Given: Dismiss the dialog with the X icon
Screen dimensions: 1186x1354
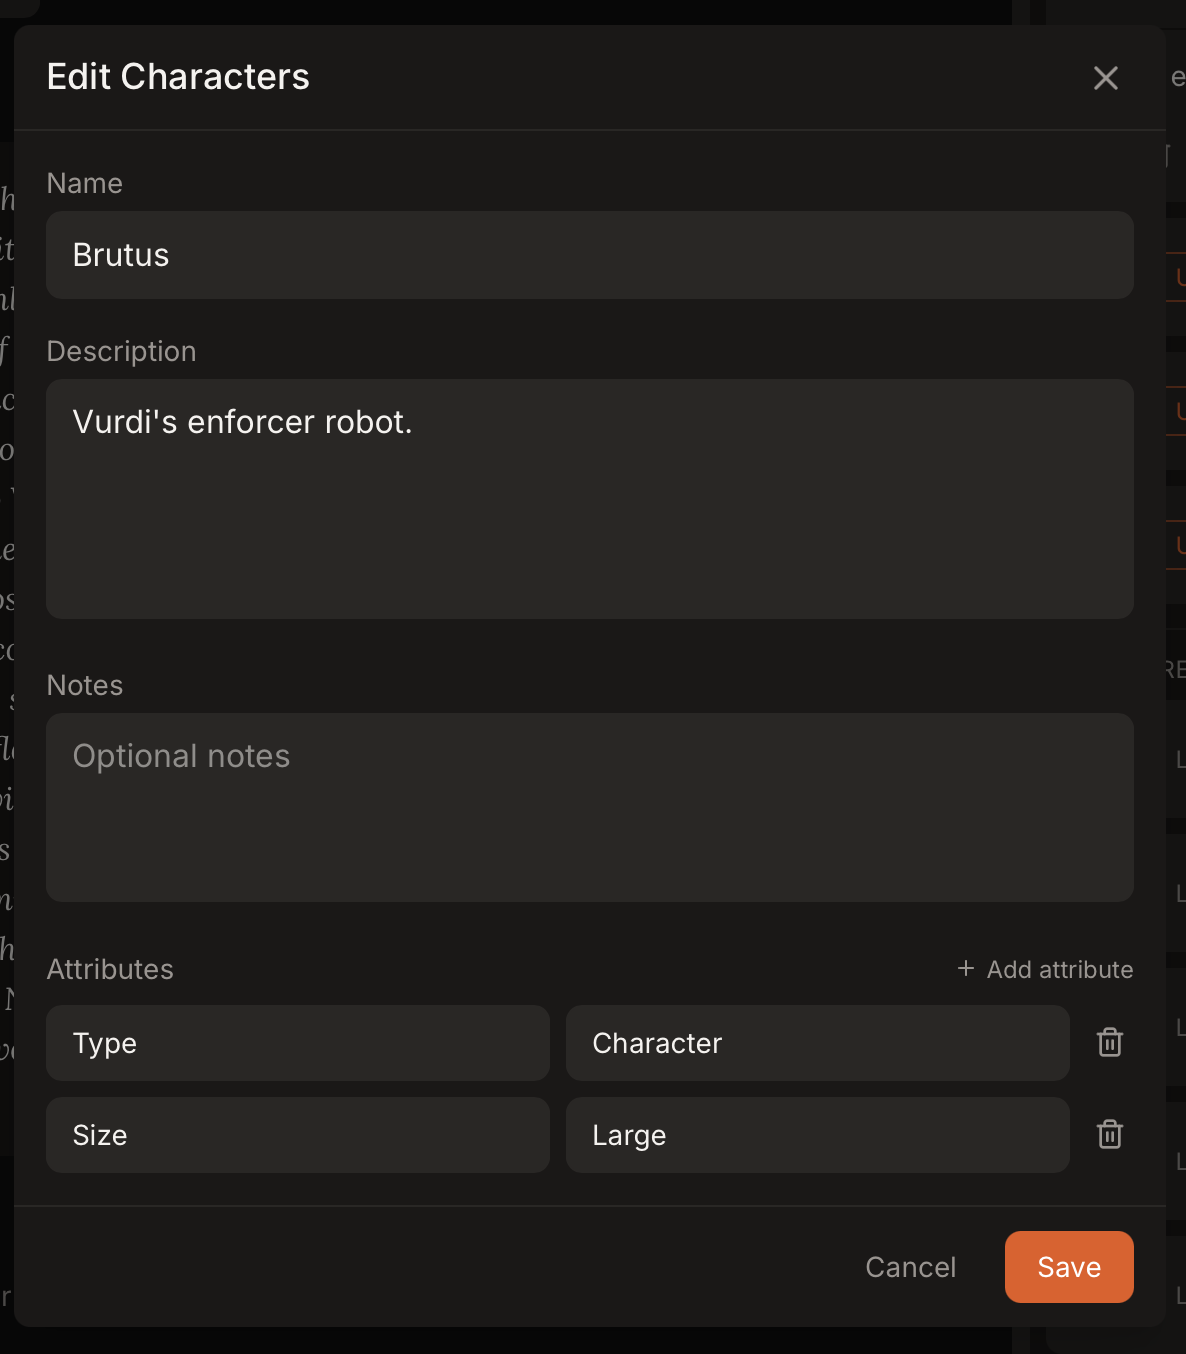Looking at the screenshot, I should coord(1105,77).
